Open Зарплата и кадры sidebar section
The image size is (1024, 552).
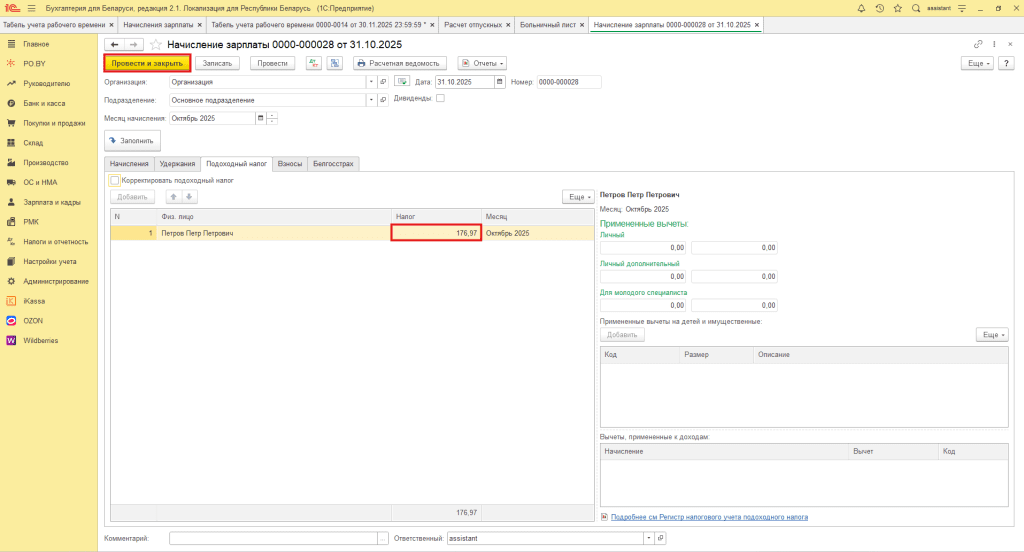52,202
